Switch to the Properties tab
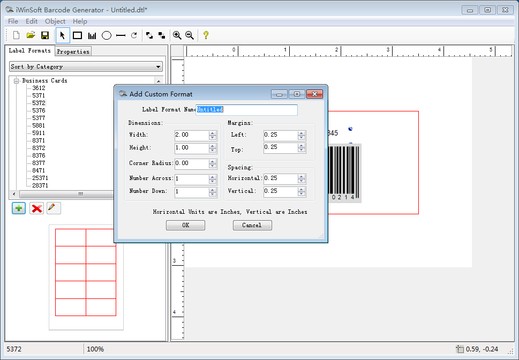This screenshot has height=360, width=519. pyautogui.click(x=73, y=52)
